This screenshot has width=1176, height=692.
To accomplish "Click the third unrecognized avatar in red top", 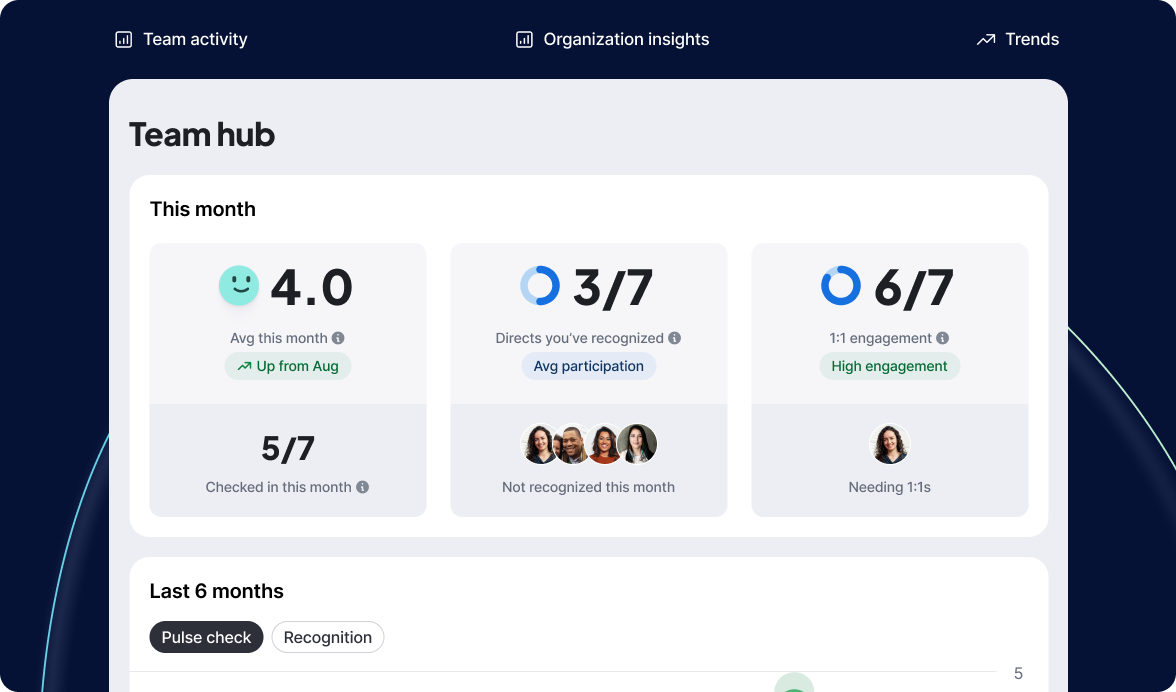I will [603, 444].
